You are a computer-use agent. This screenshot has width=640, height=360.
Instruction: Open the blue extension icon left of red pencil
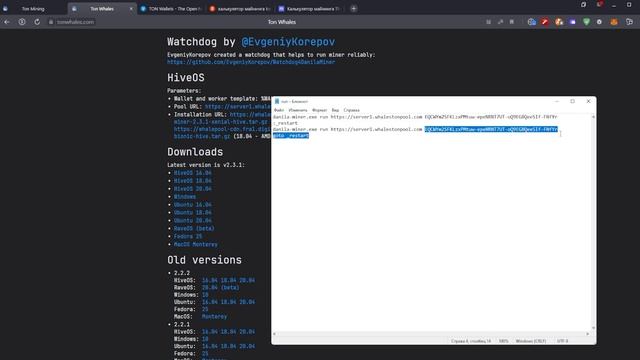[x=531, y=22]
